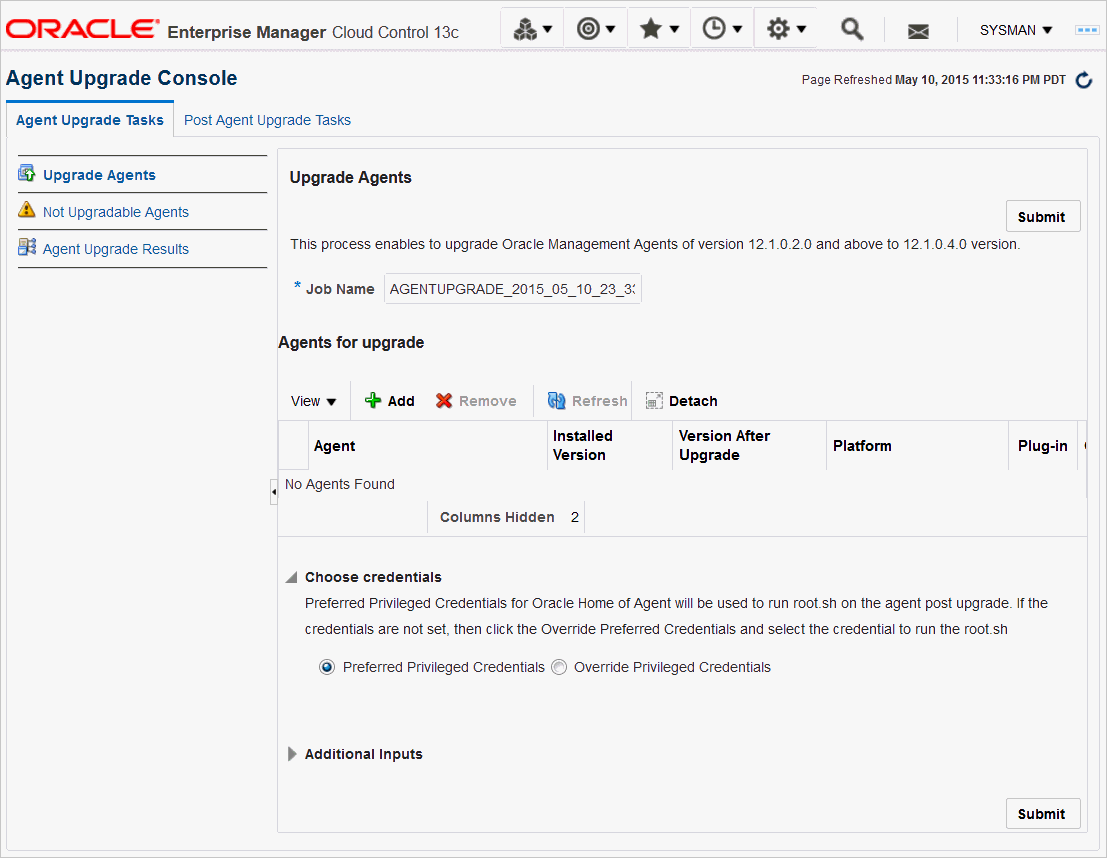The height and width of the screenshot is (858, 1107).
Task: Click the Detach table icon
Action: (x=654, y=400)
